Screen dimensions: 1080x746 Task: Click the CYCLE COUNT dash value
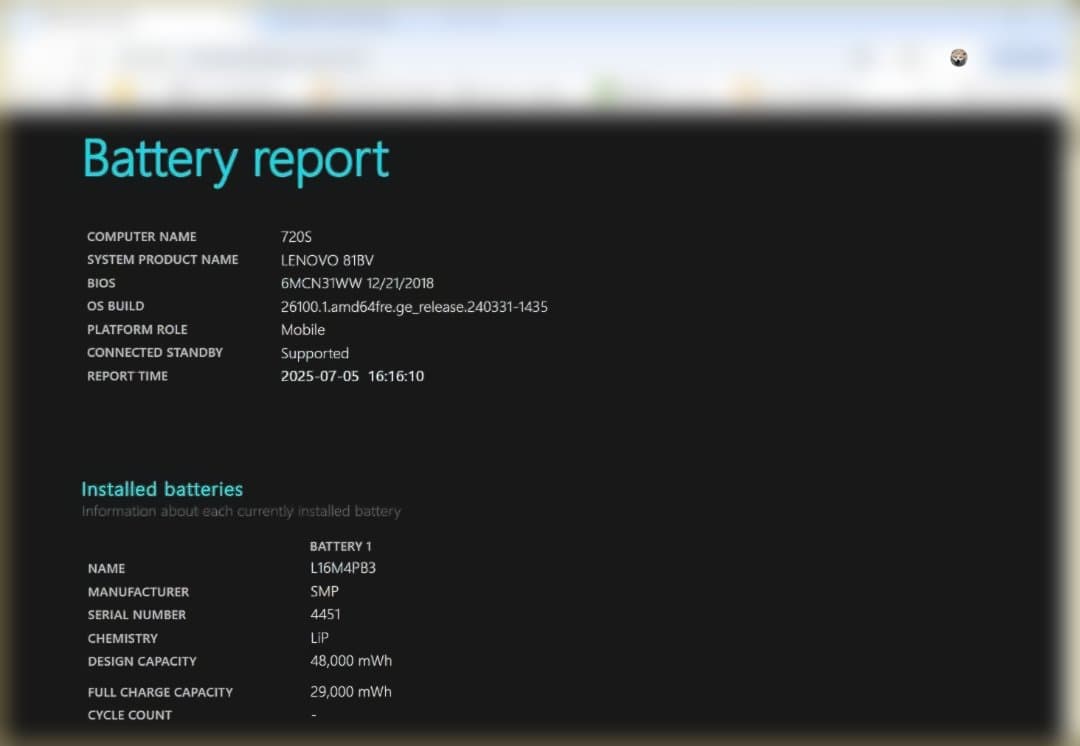(x=313, y=715)
